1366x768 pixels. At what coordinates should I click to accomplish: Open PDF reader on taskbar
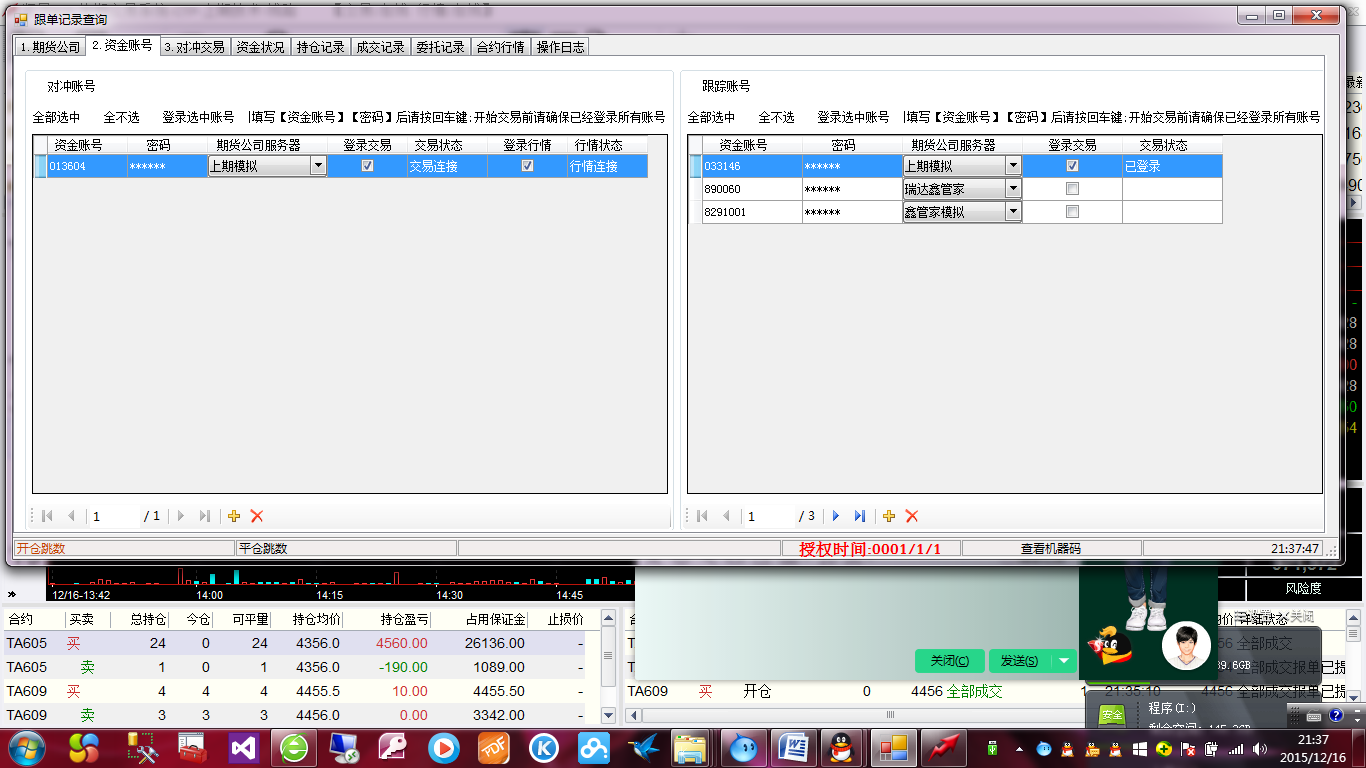coord(493,748)
